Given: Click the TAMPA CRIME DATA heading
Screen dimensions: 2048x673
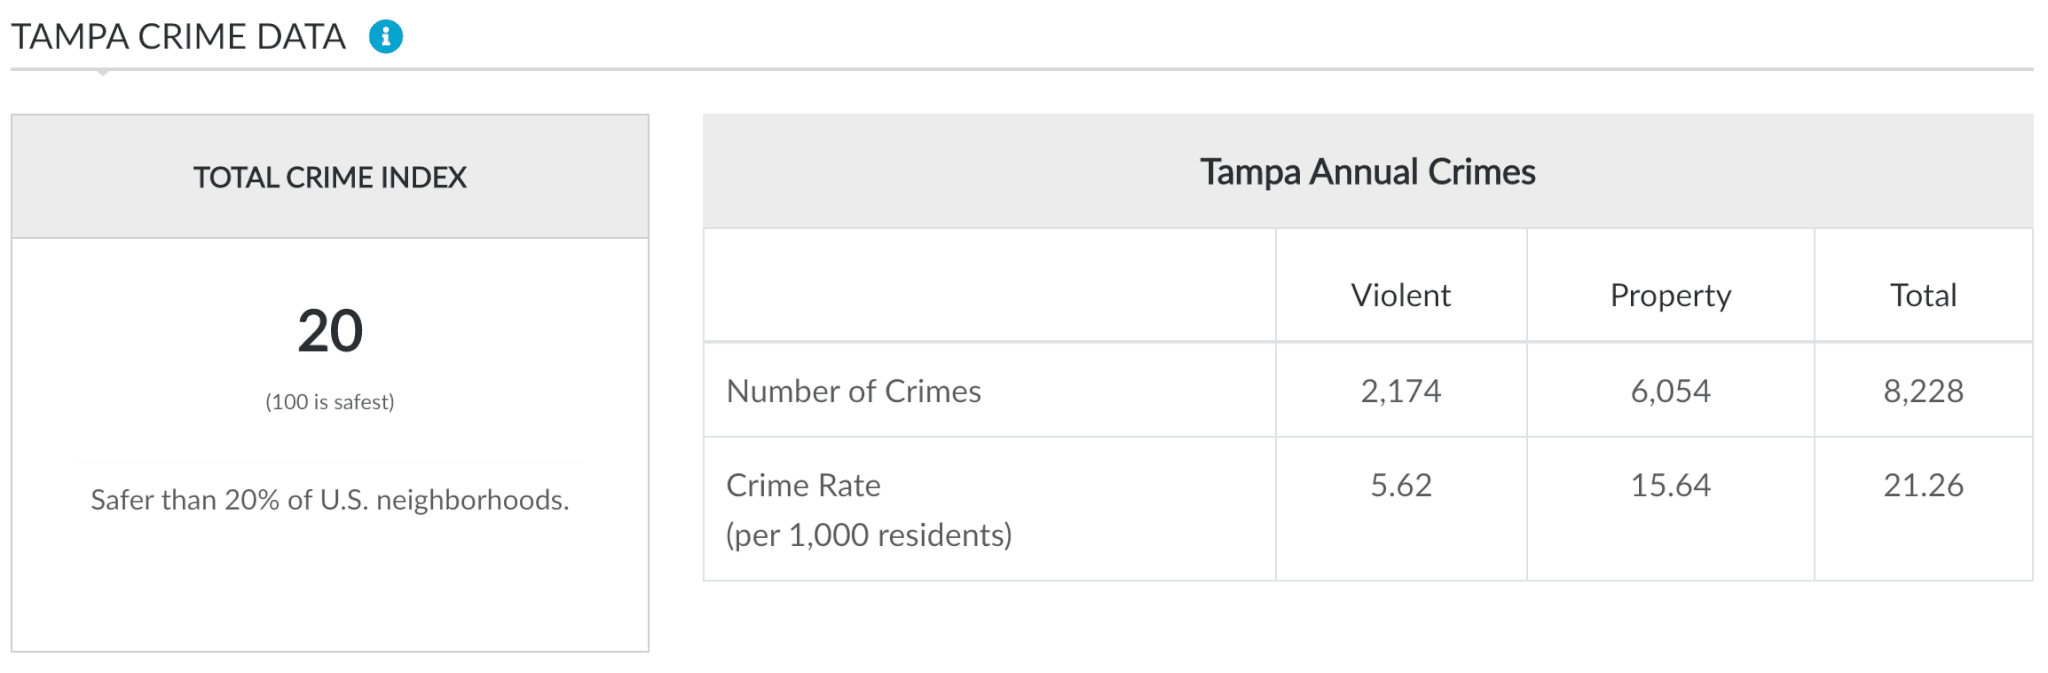Looking at the screenshot, I should click(178, 37).
